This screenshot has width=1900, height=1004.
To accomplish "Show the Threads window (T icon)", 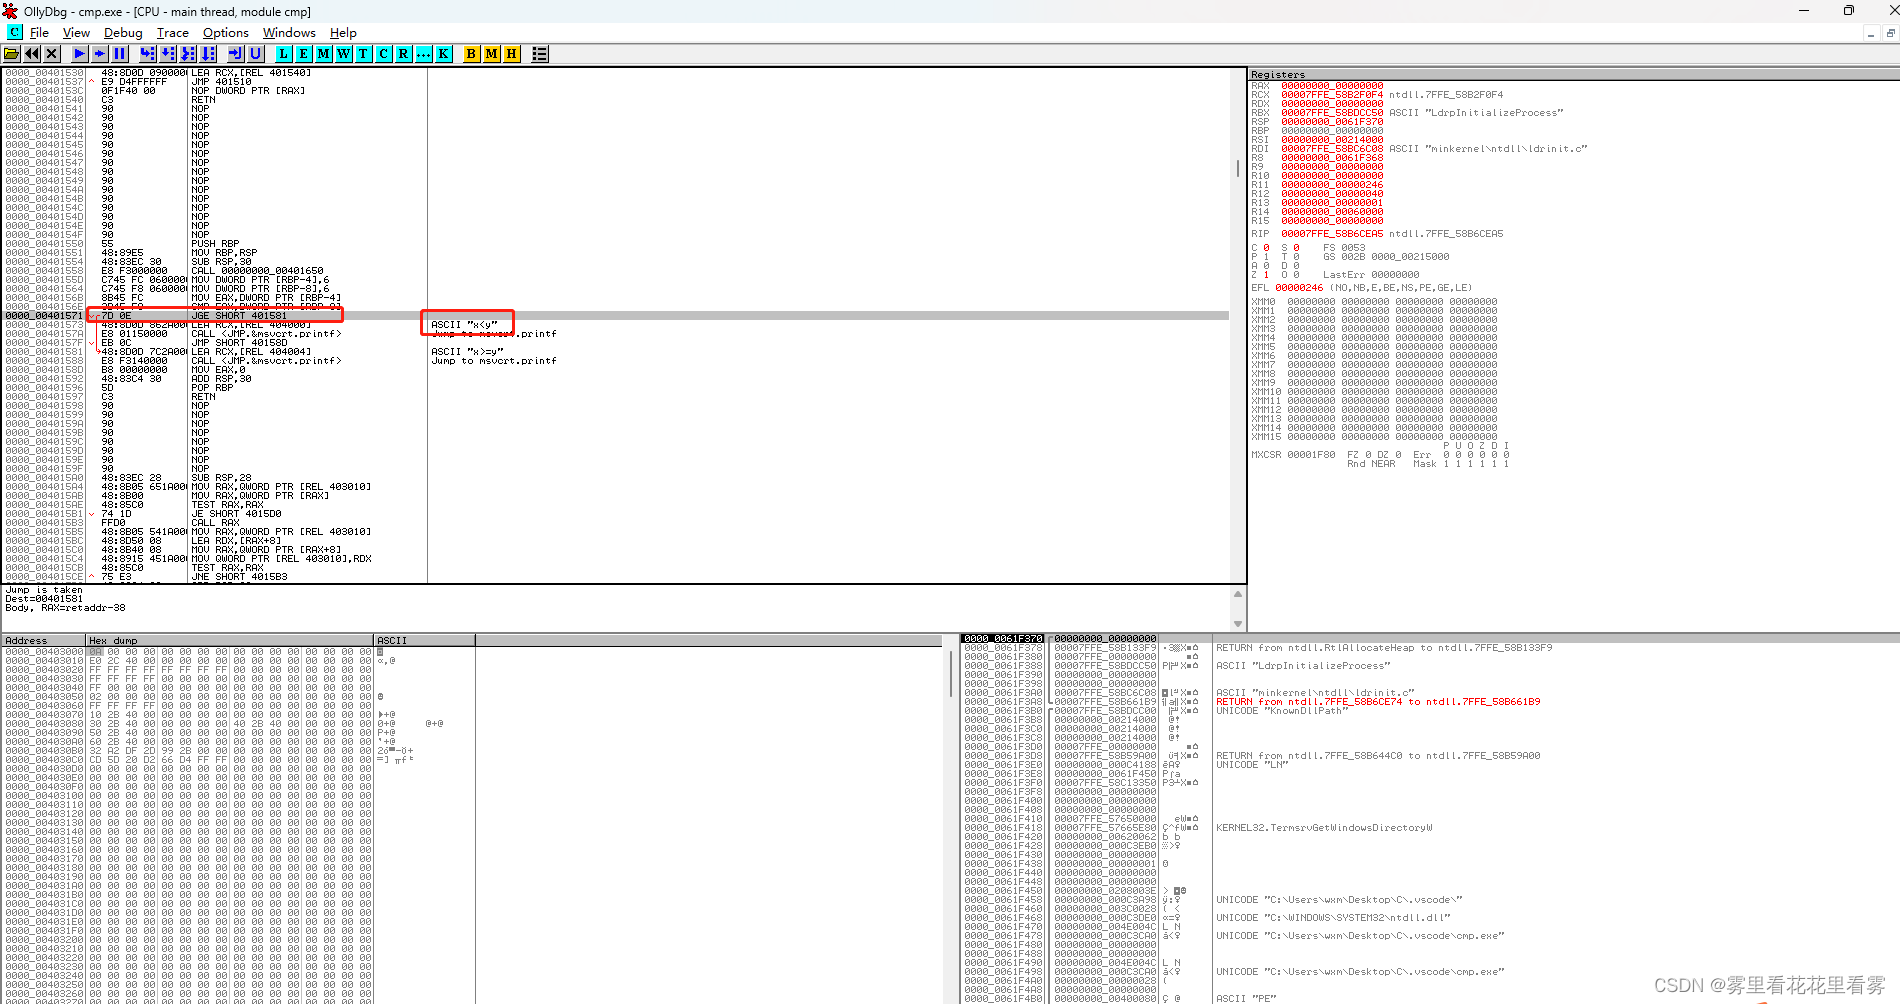I will 364,54.
